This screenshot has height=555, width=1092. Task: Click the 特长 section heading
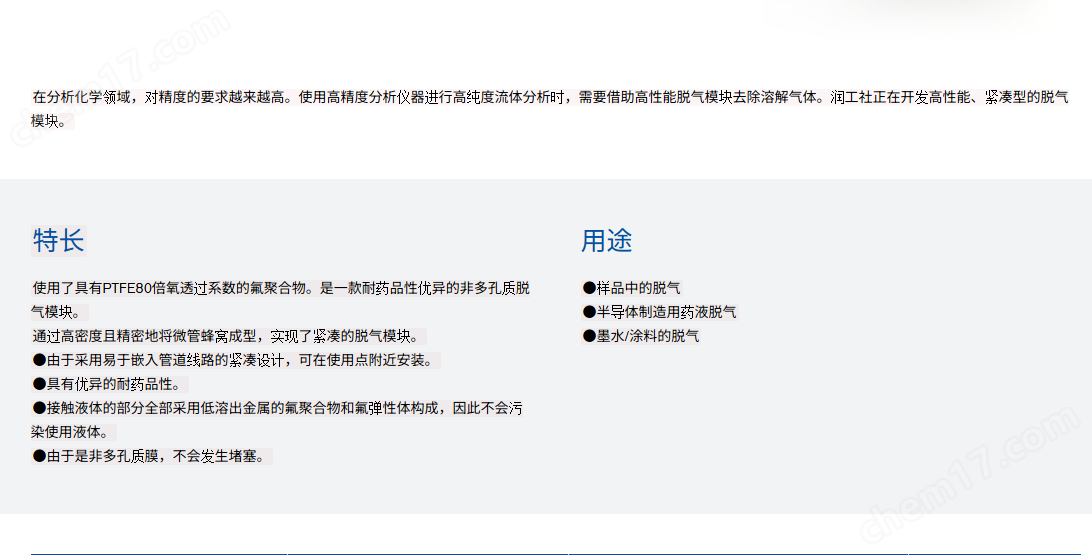58,241
